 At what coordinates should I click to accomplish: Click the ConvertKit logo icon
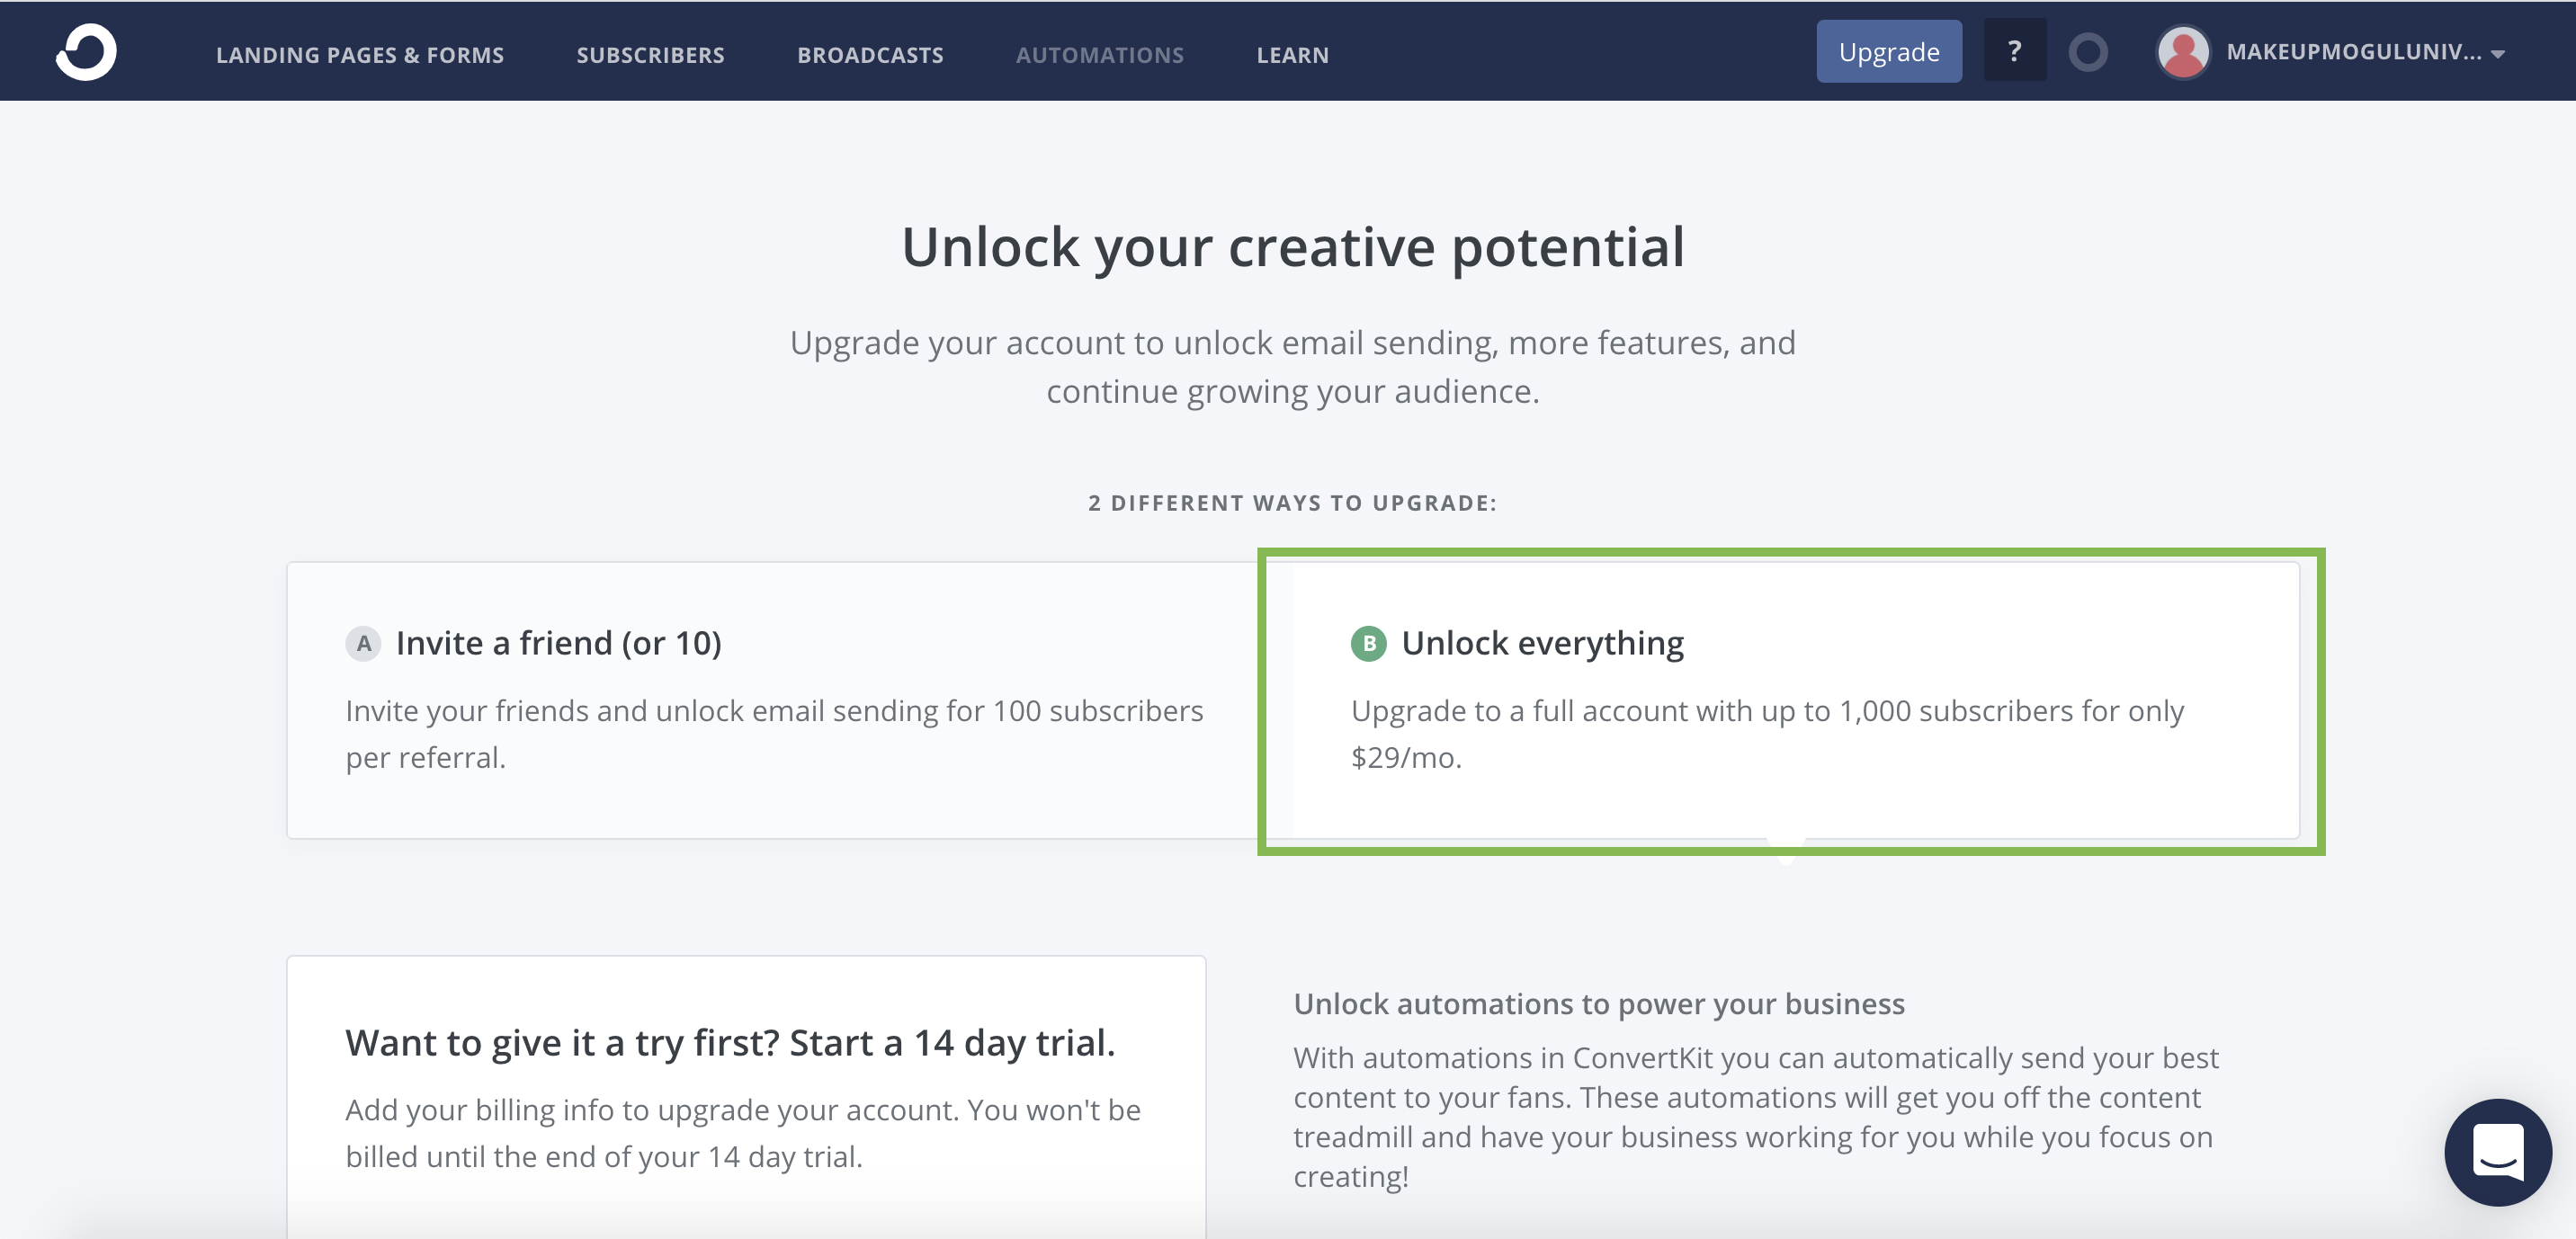click(86, 52)
